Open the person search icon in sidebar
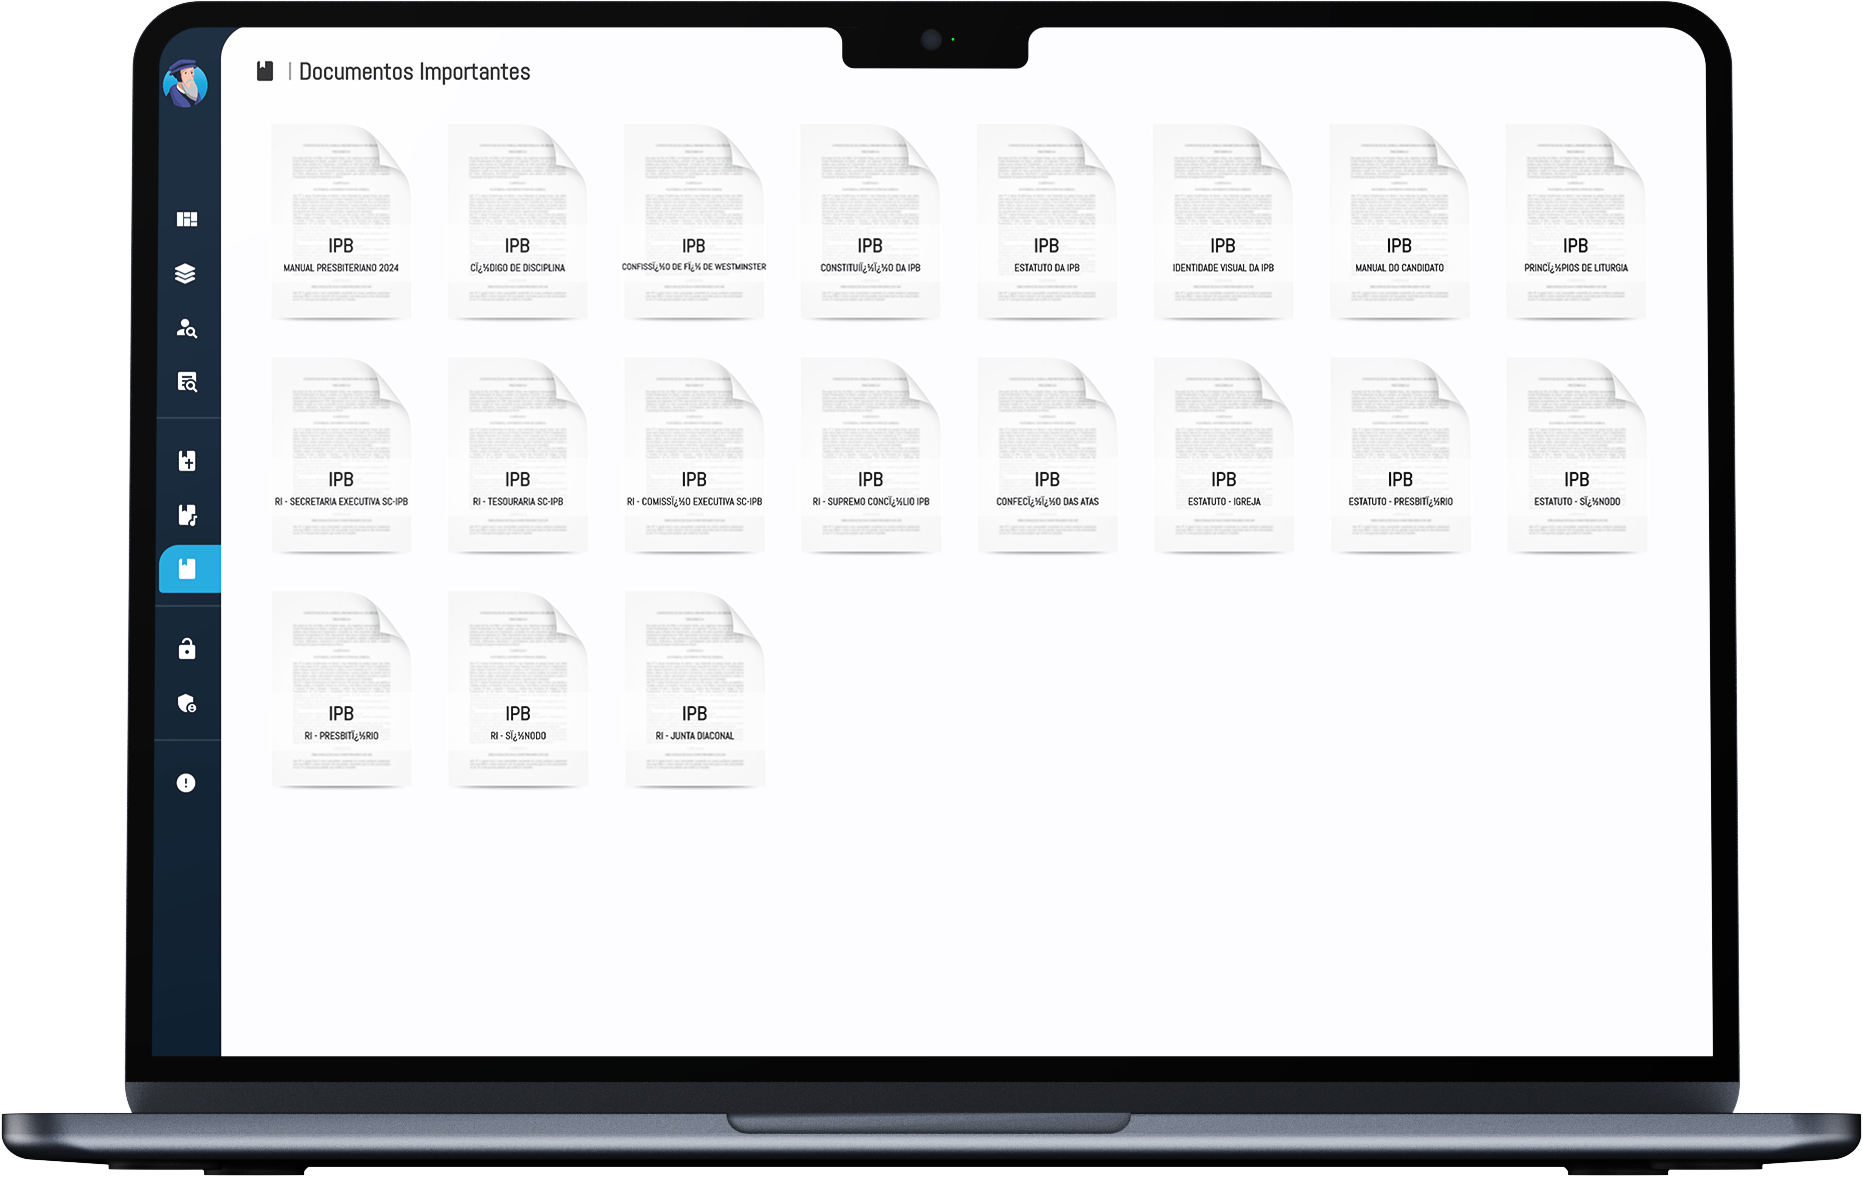The image size is (1863, 1177). pyautogui.click(x=187, y=328)
